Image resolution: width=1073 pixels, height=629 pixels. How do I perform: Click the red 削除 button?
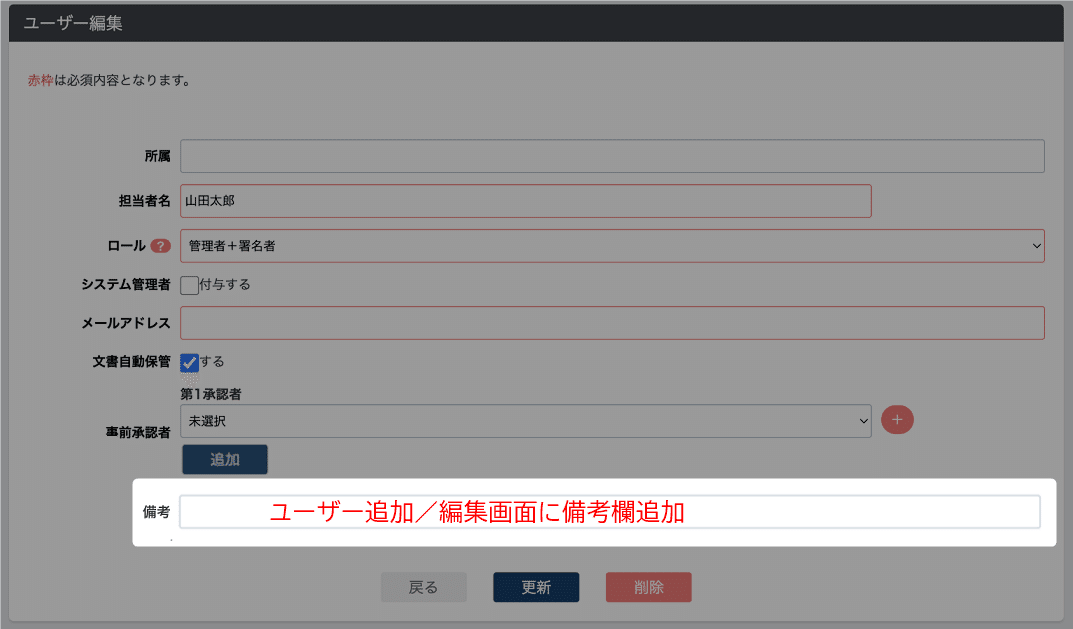click(648, 587)
